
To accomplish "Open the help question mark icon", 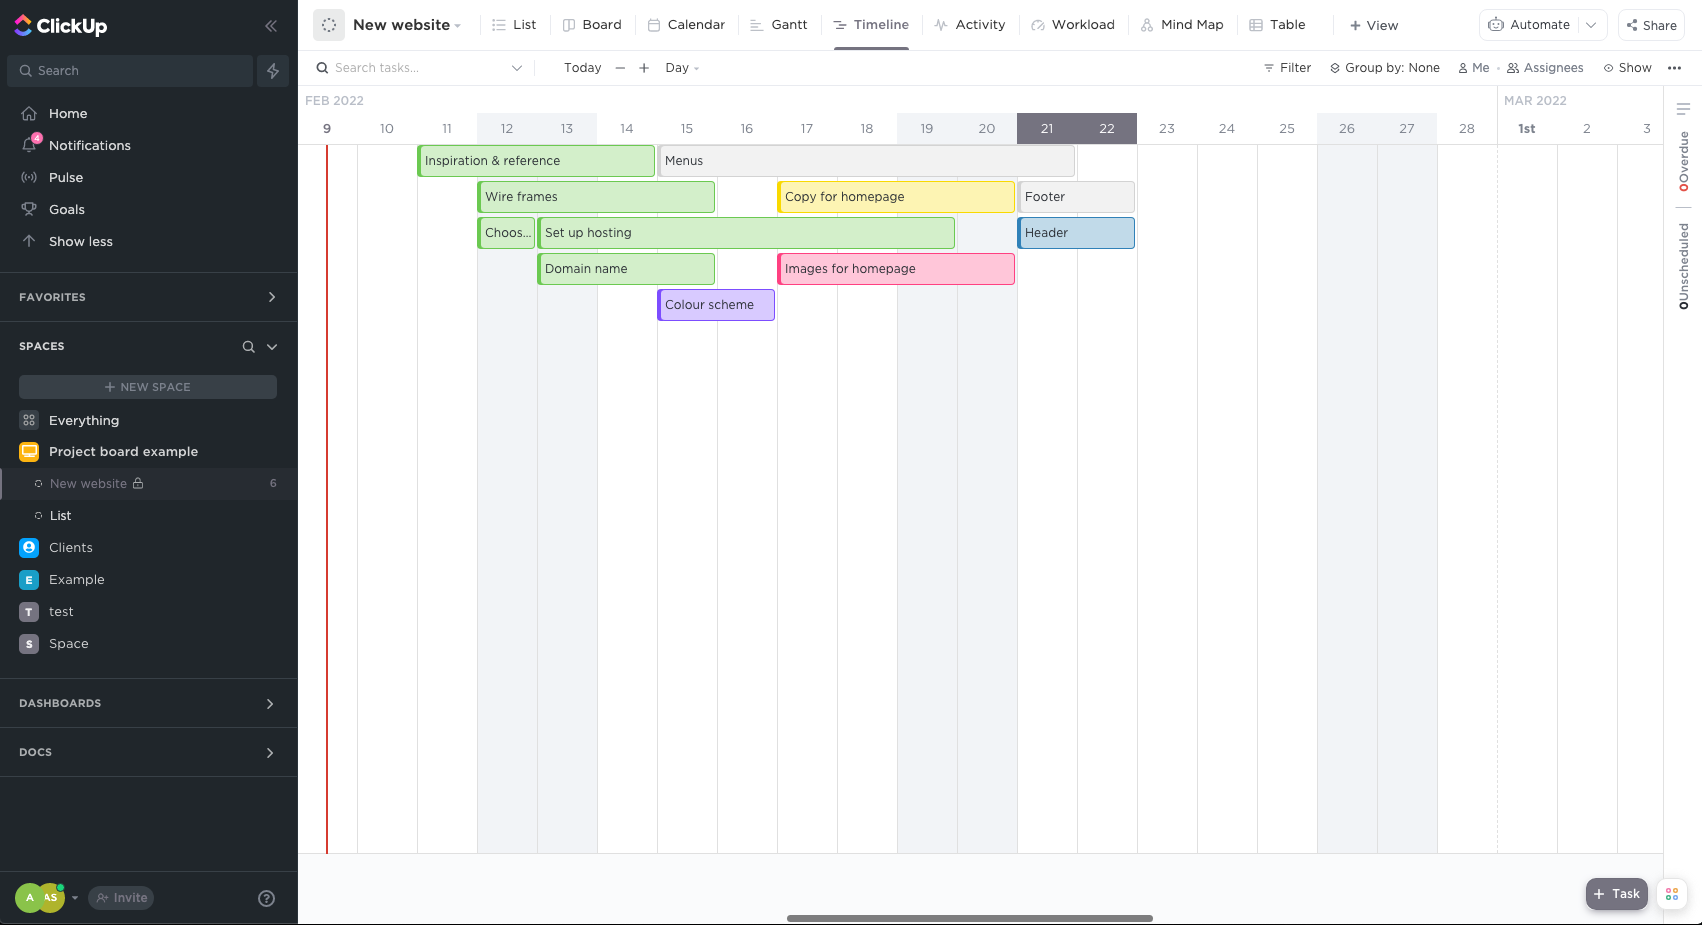I will coord(266,898).
